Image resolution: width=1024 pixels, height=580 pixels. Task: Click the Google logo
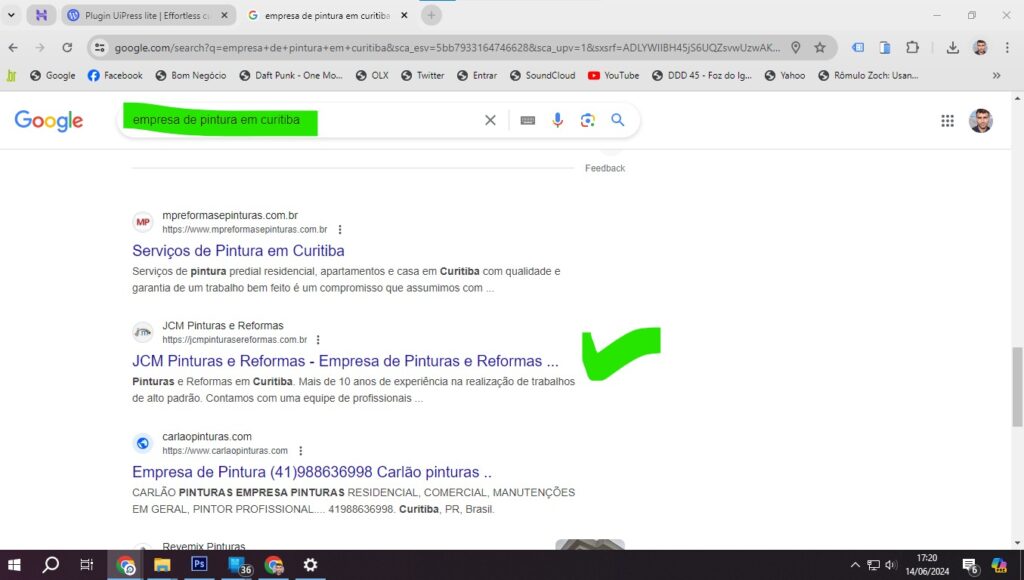(x=48, y=121)
